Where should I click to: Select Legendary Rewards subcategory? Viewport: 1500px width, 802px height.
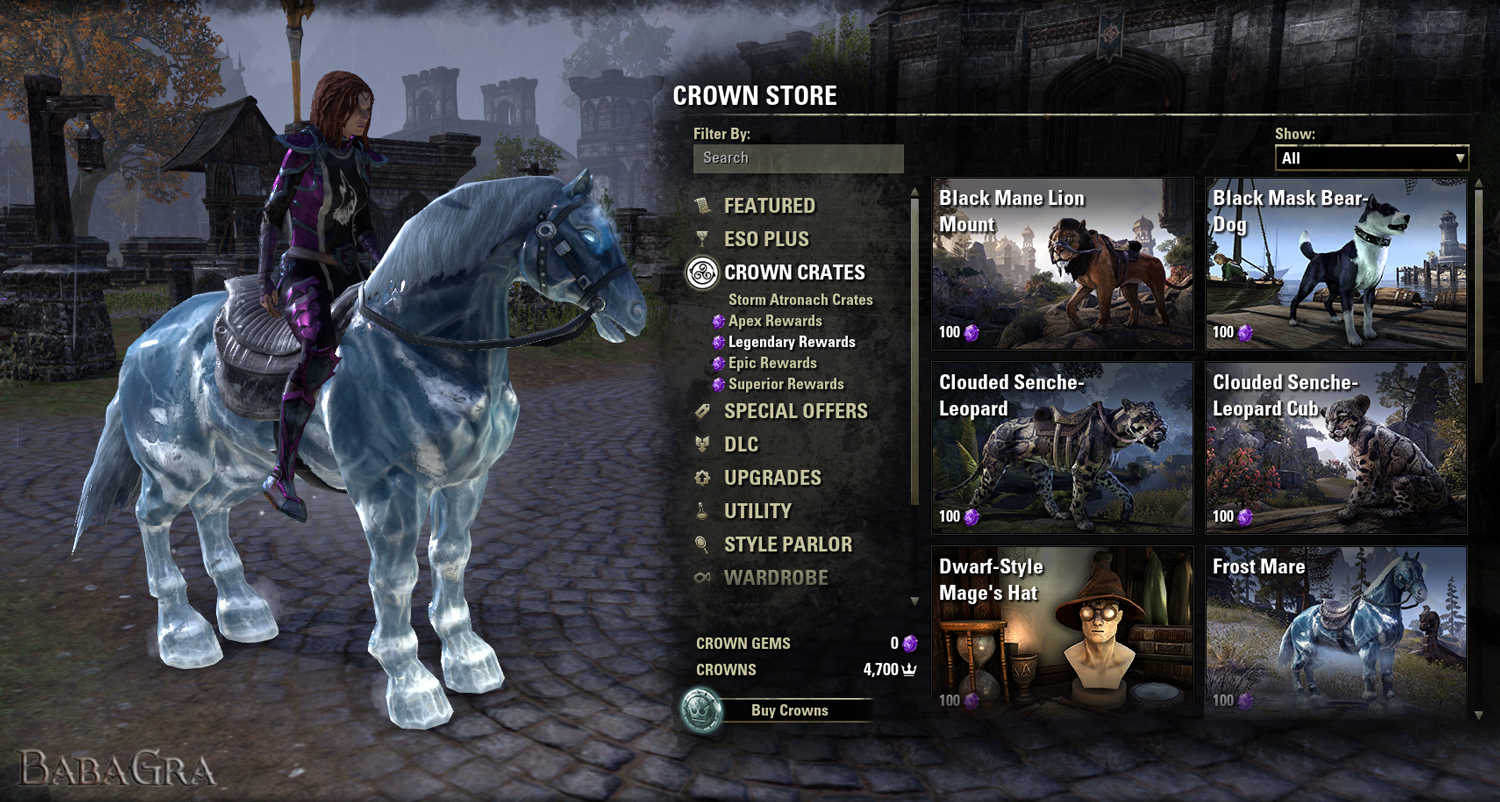click(792, 342)
